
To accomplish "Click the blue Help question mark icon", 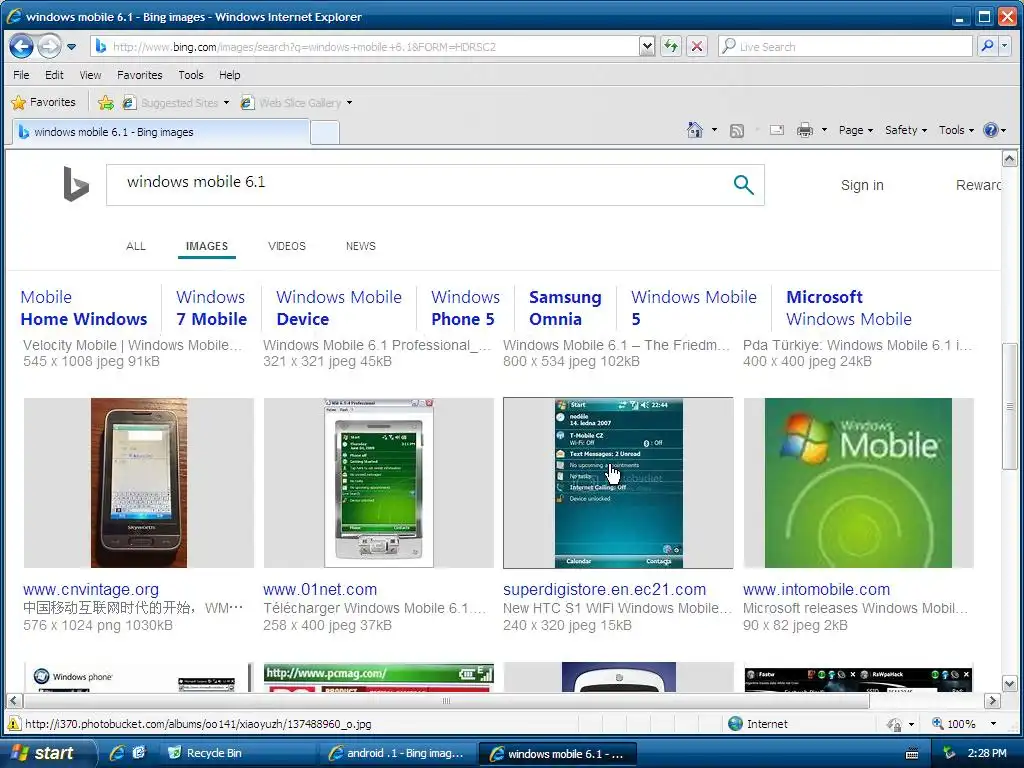I will pos(991,130).
